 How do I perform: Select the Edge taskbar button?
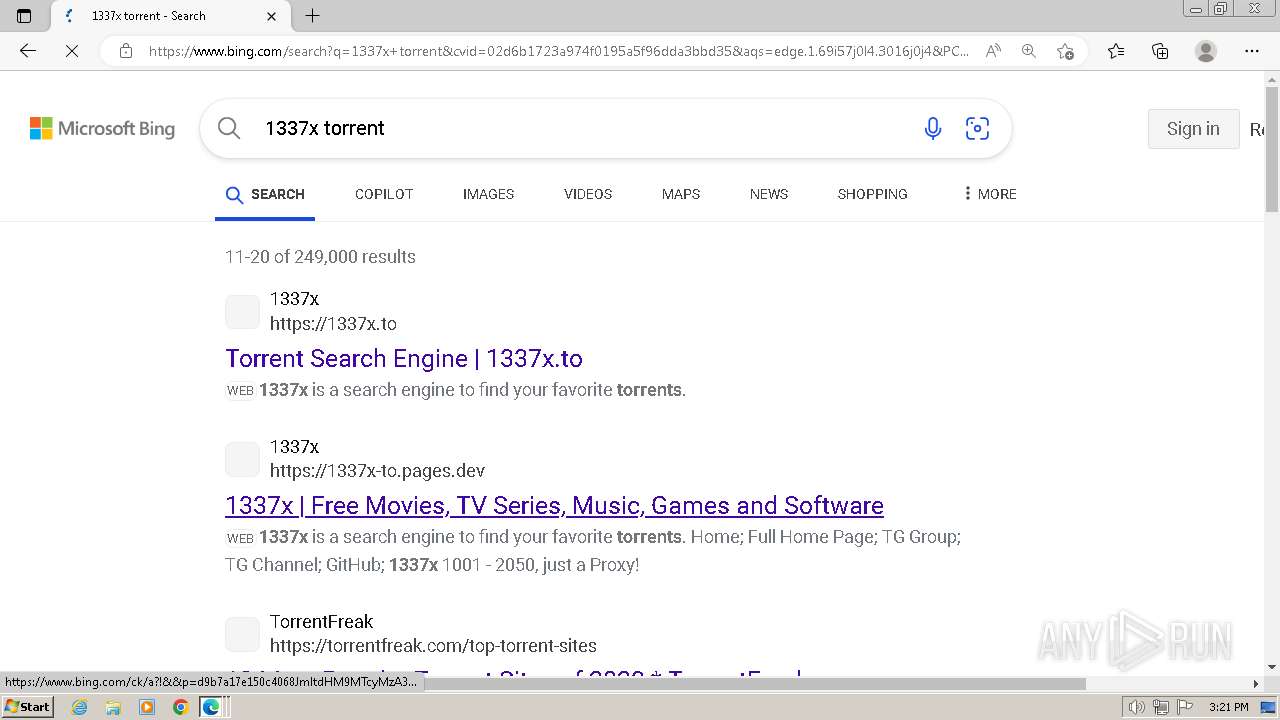[213, 707]
